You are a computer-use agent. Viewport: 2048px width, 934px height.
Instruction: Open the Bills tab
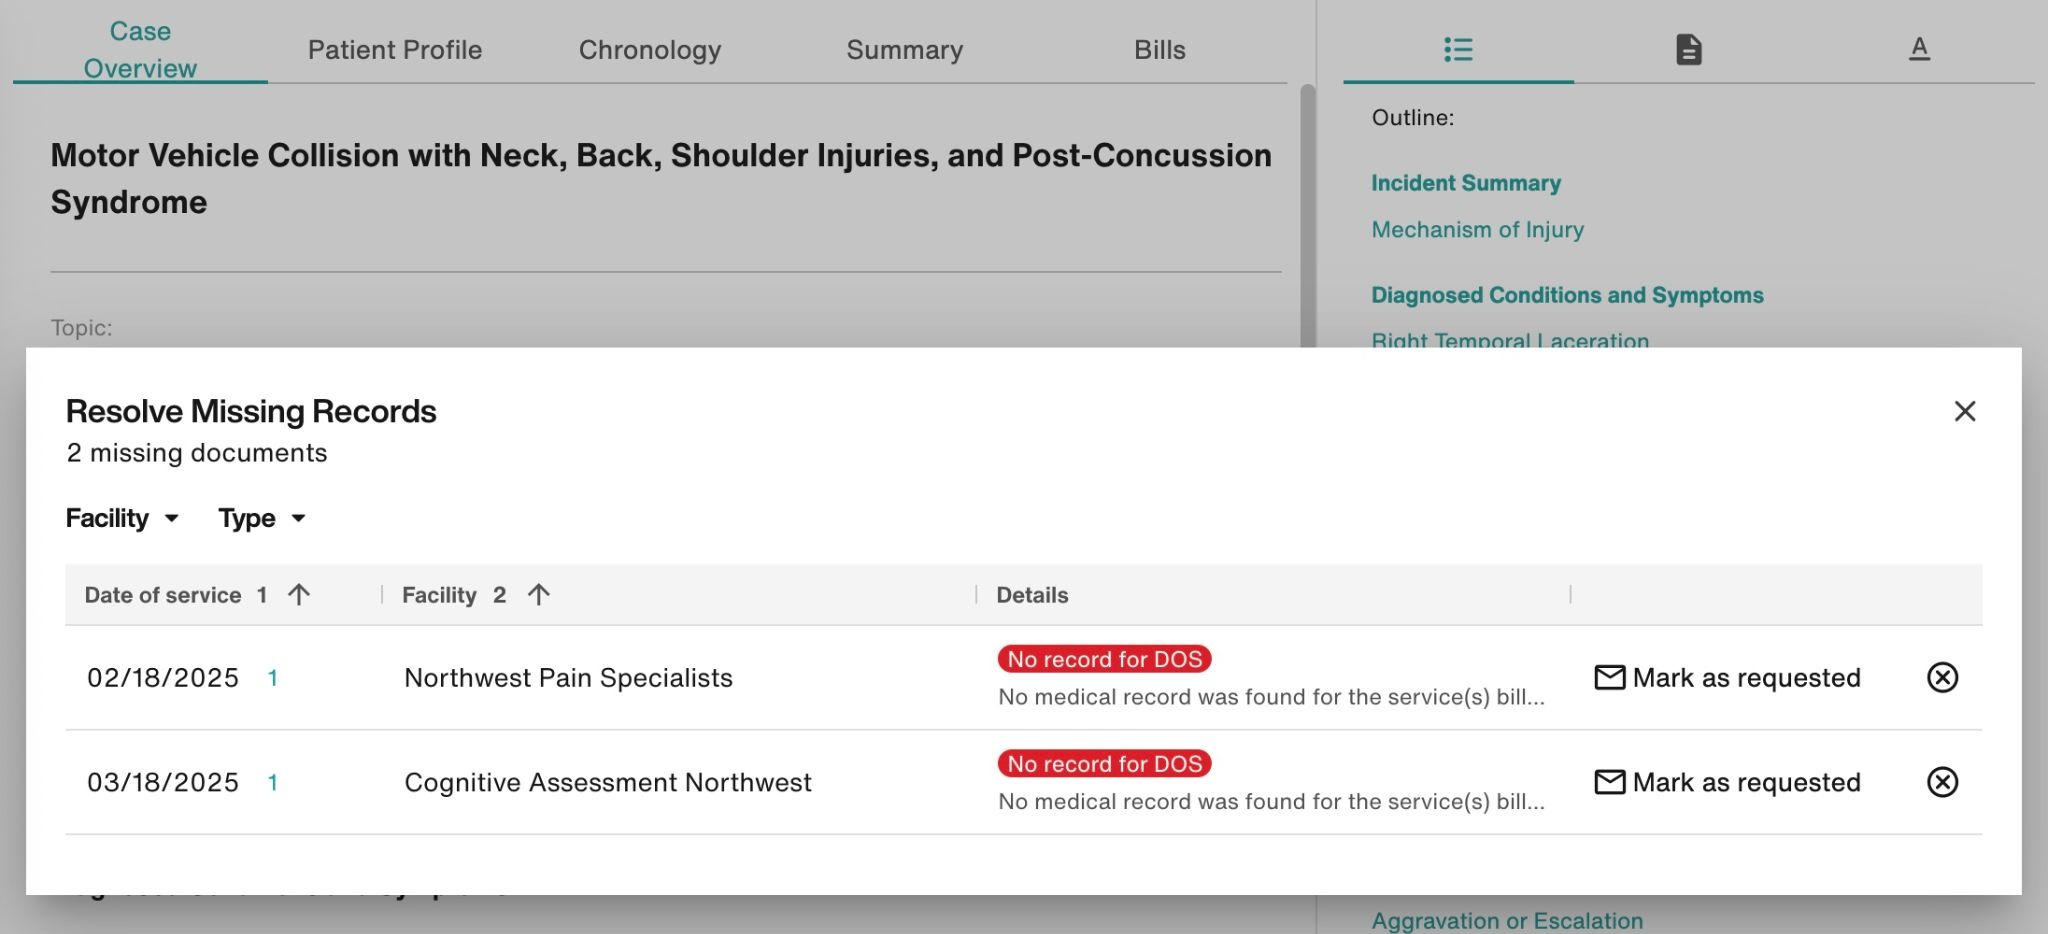coord(1159,50)
